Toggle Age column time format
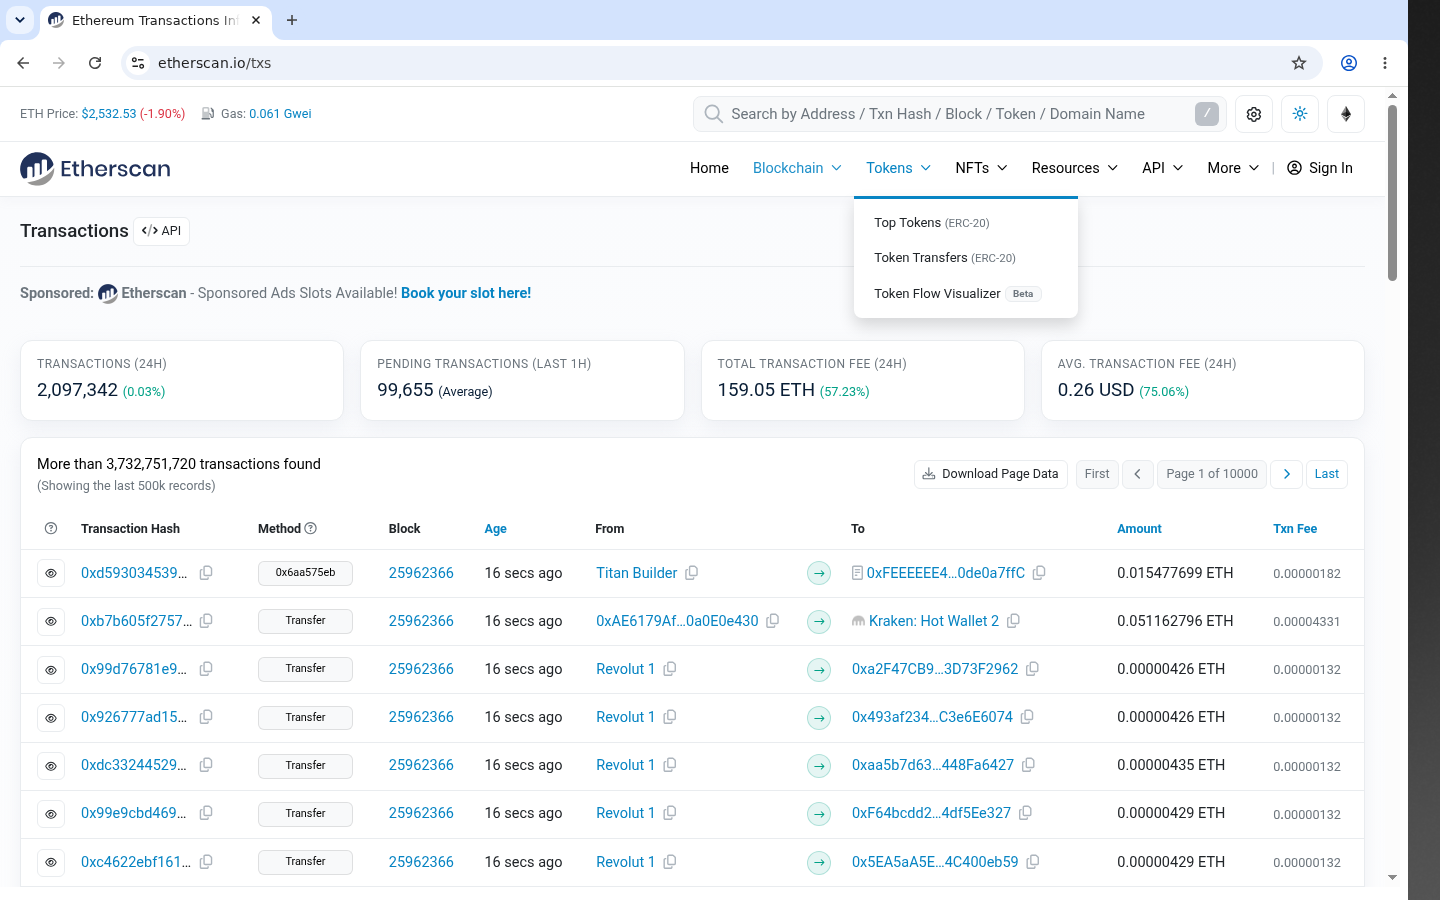Image resolution: width=1440 pixels, height=900 pixels. click(x=495, y=528)
